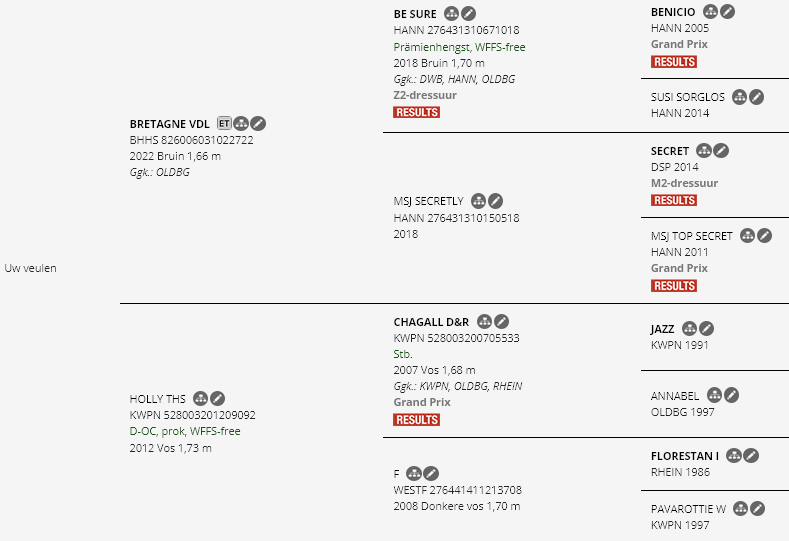View RESULTS for BENICIO
This screenshot has height=541, width=789.
click(x=674, y=62)
